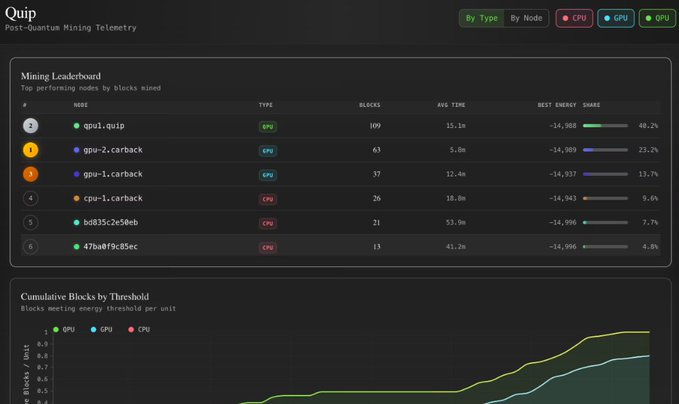Switch to the By Type view
Image resolution: width=679 pixels, height=404 pixels.
pos(482,18)
